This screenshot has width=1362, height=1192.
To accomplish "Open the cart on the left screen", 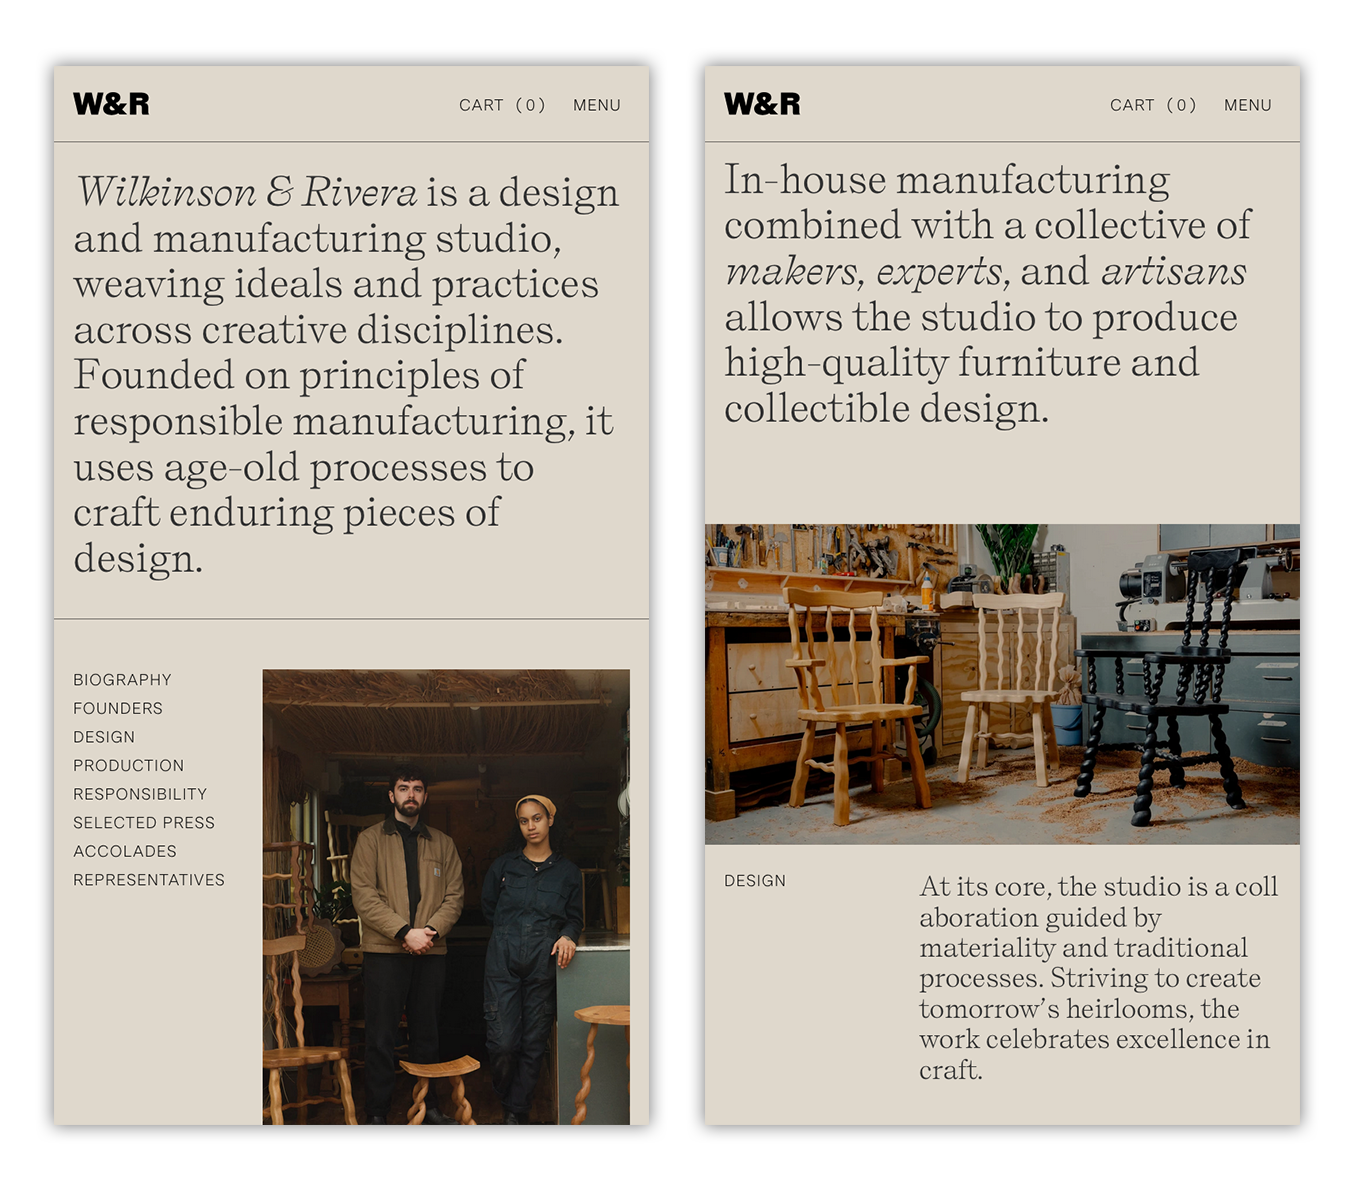I will (x=502, y=105).
